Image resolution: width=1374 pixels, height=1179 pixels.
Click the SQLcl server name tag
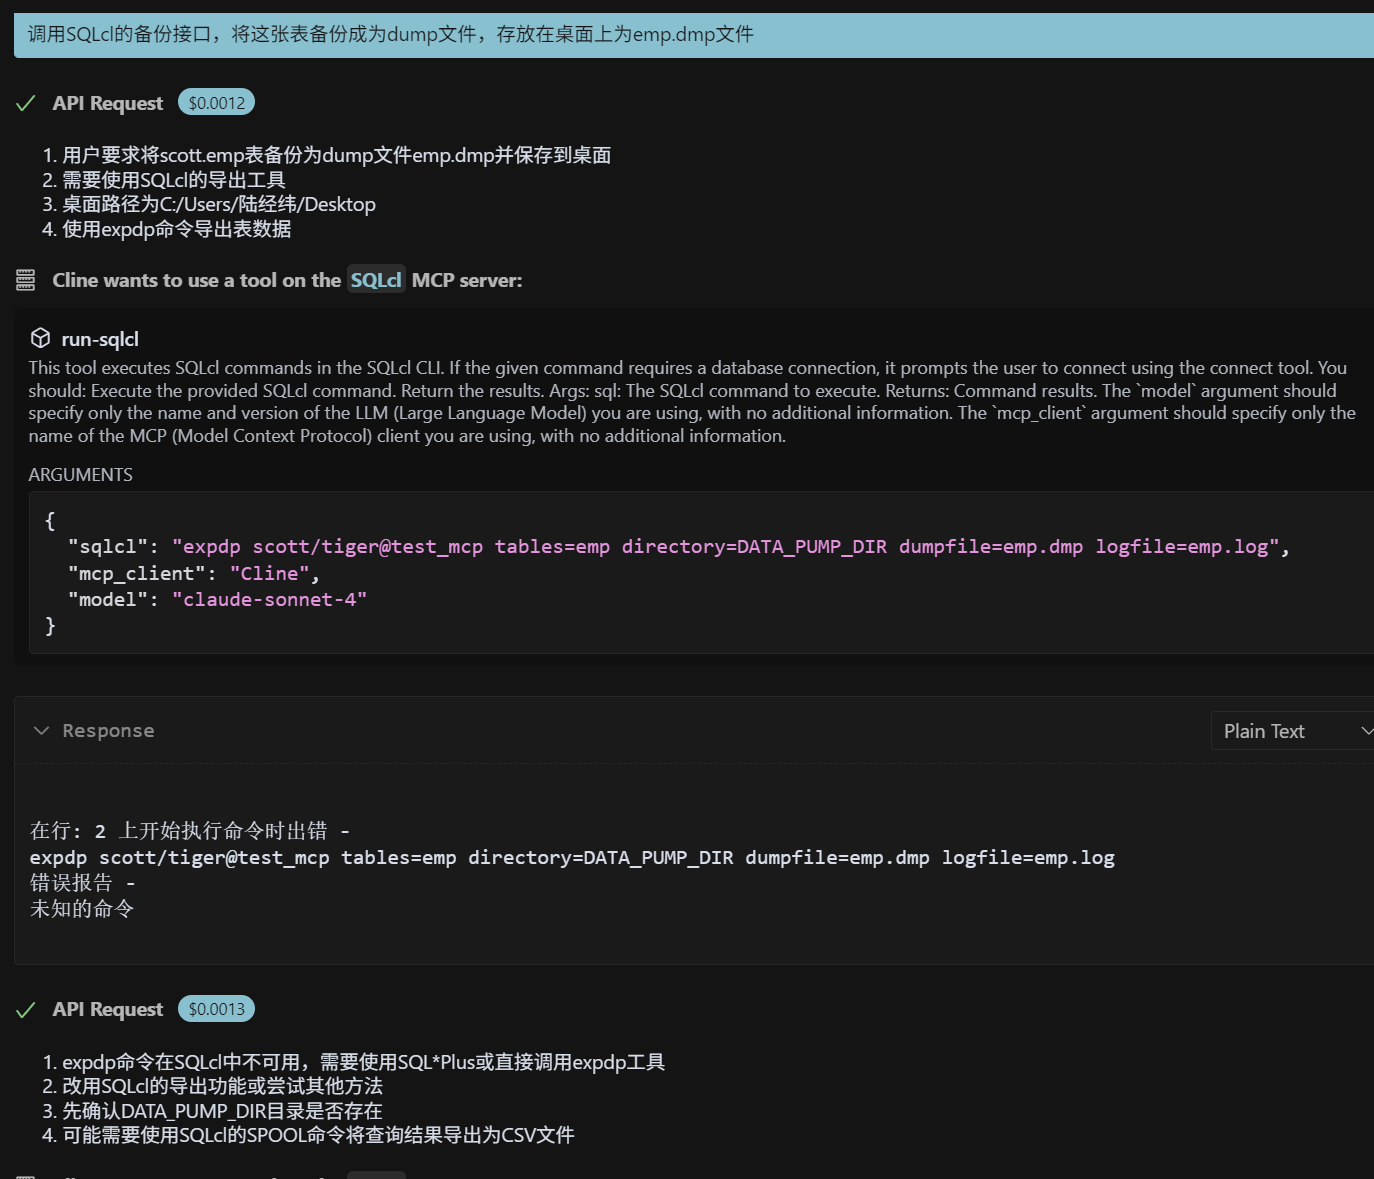click(x=376, y=280)
